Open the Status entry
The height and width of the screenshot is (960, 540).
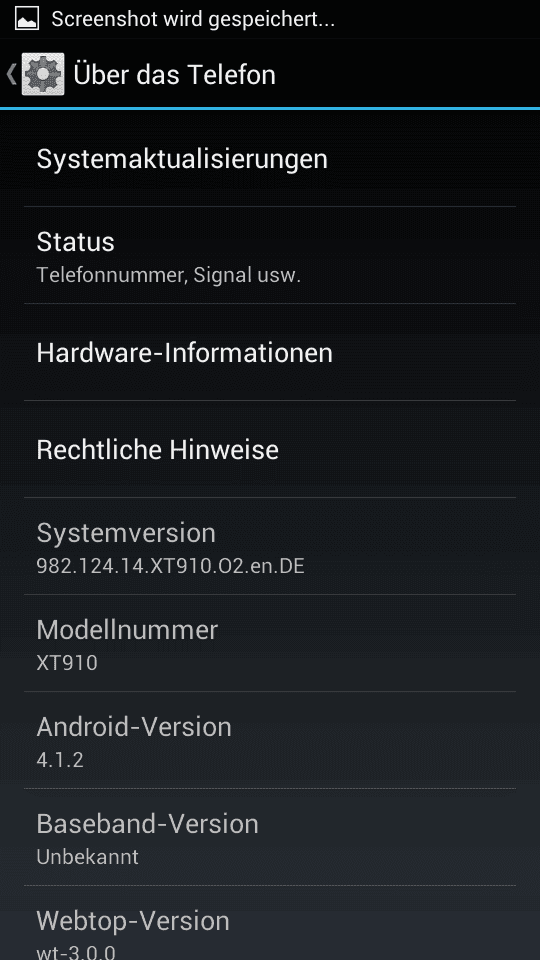point(270,255)
